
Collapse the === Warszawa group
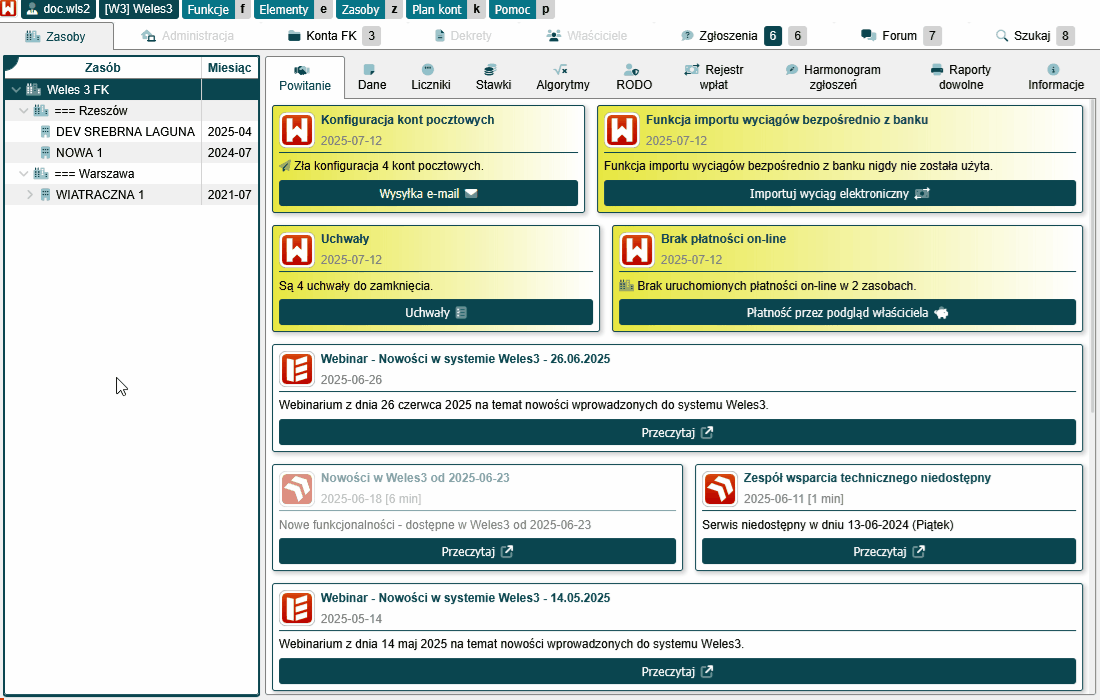point(23,174)
